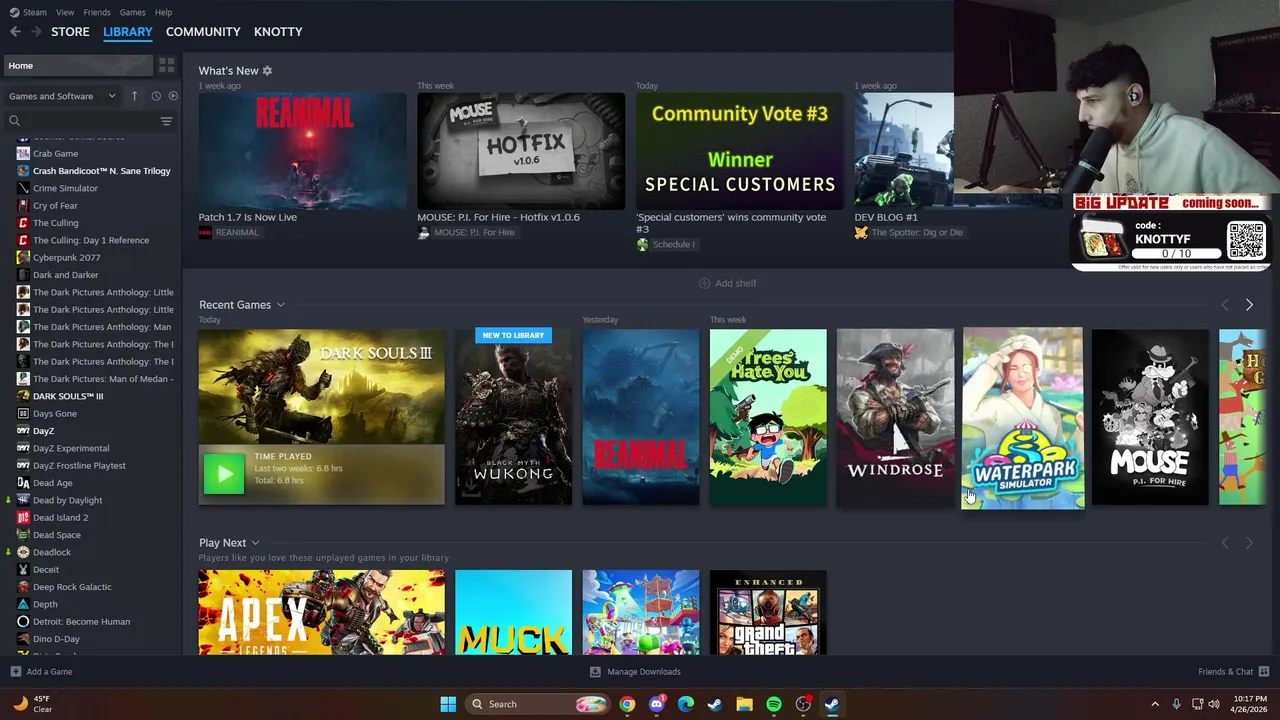Select Dead Island 2 in library list
This screenshot has width=1280, height=720.
(60, 518)
